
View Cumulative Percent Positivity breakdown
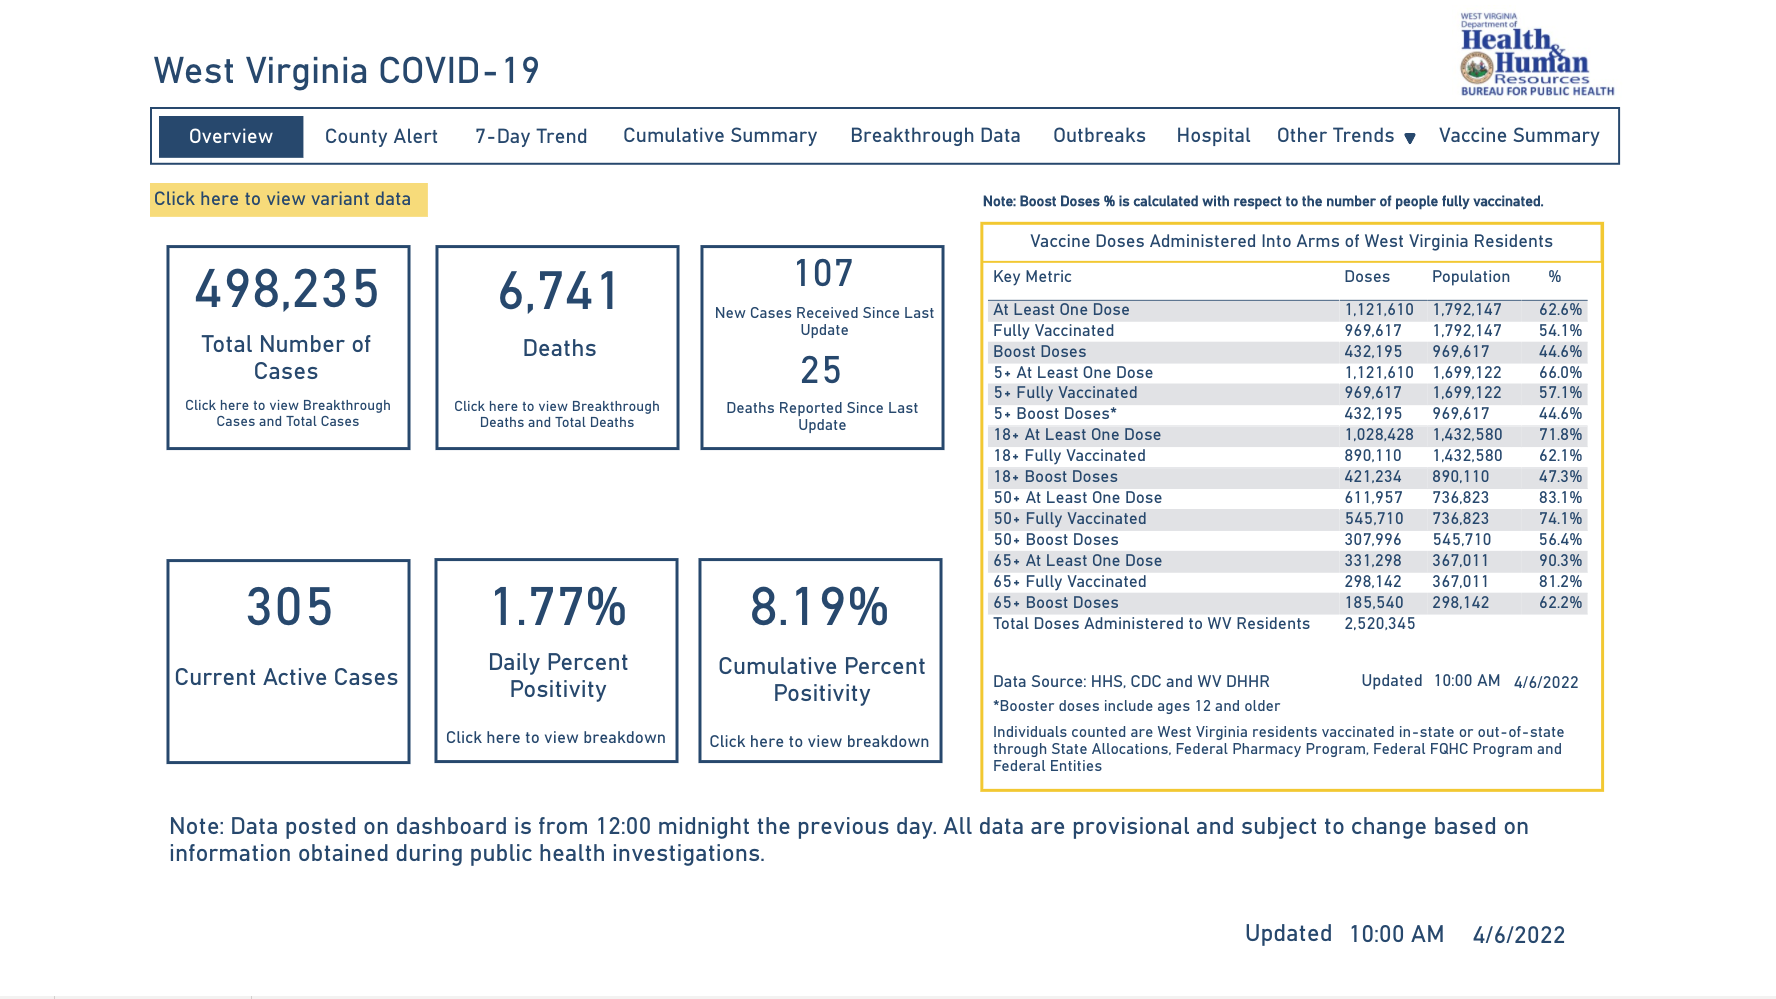coord(819,742)
